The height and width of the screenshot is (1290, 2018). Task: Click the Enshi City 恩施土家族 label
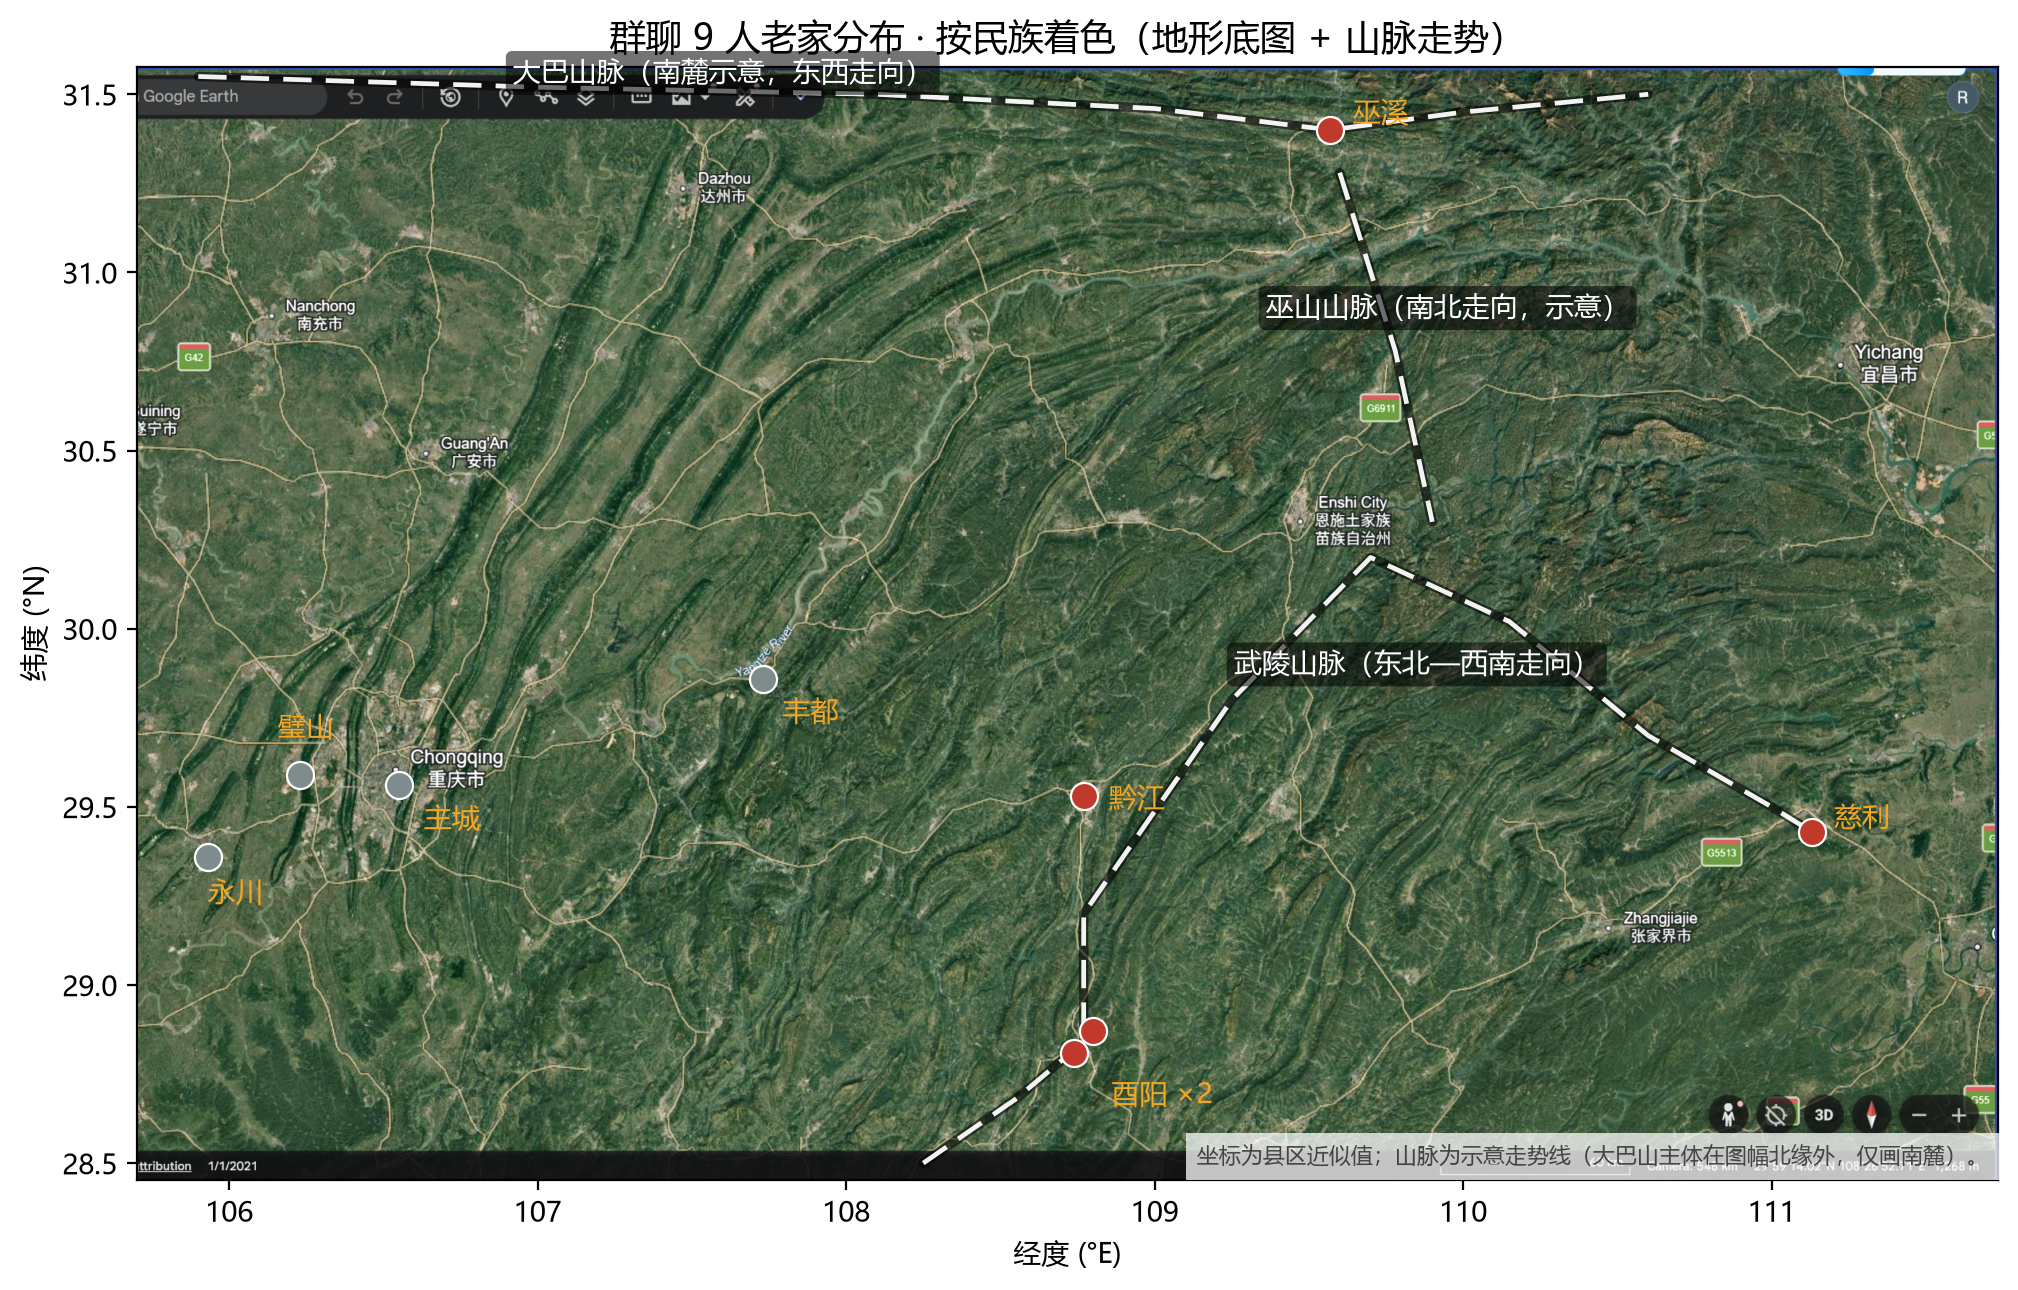click(1352, 520)
